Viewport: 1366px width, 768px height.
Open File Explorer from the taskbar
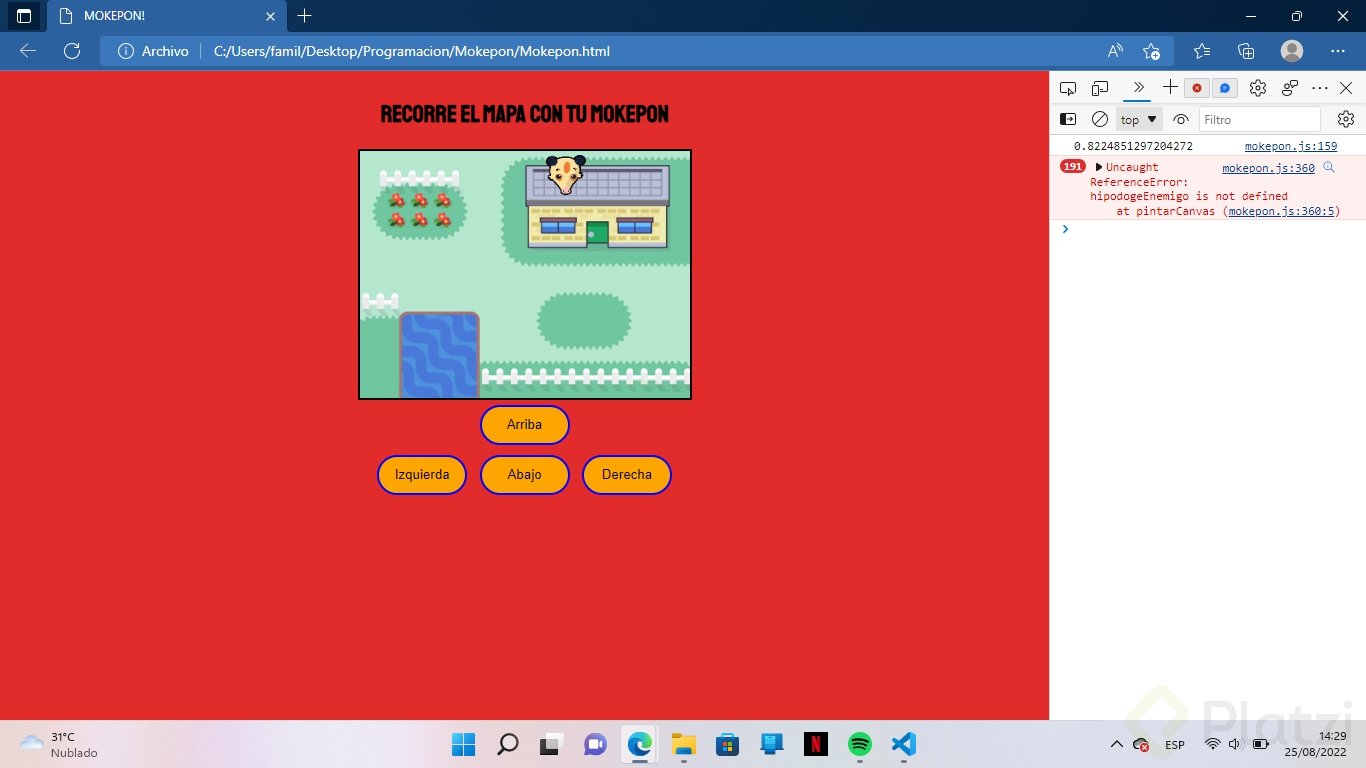pos(683,744)
